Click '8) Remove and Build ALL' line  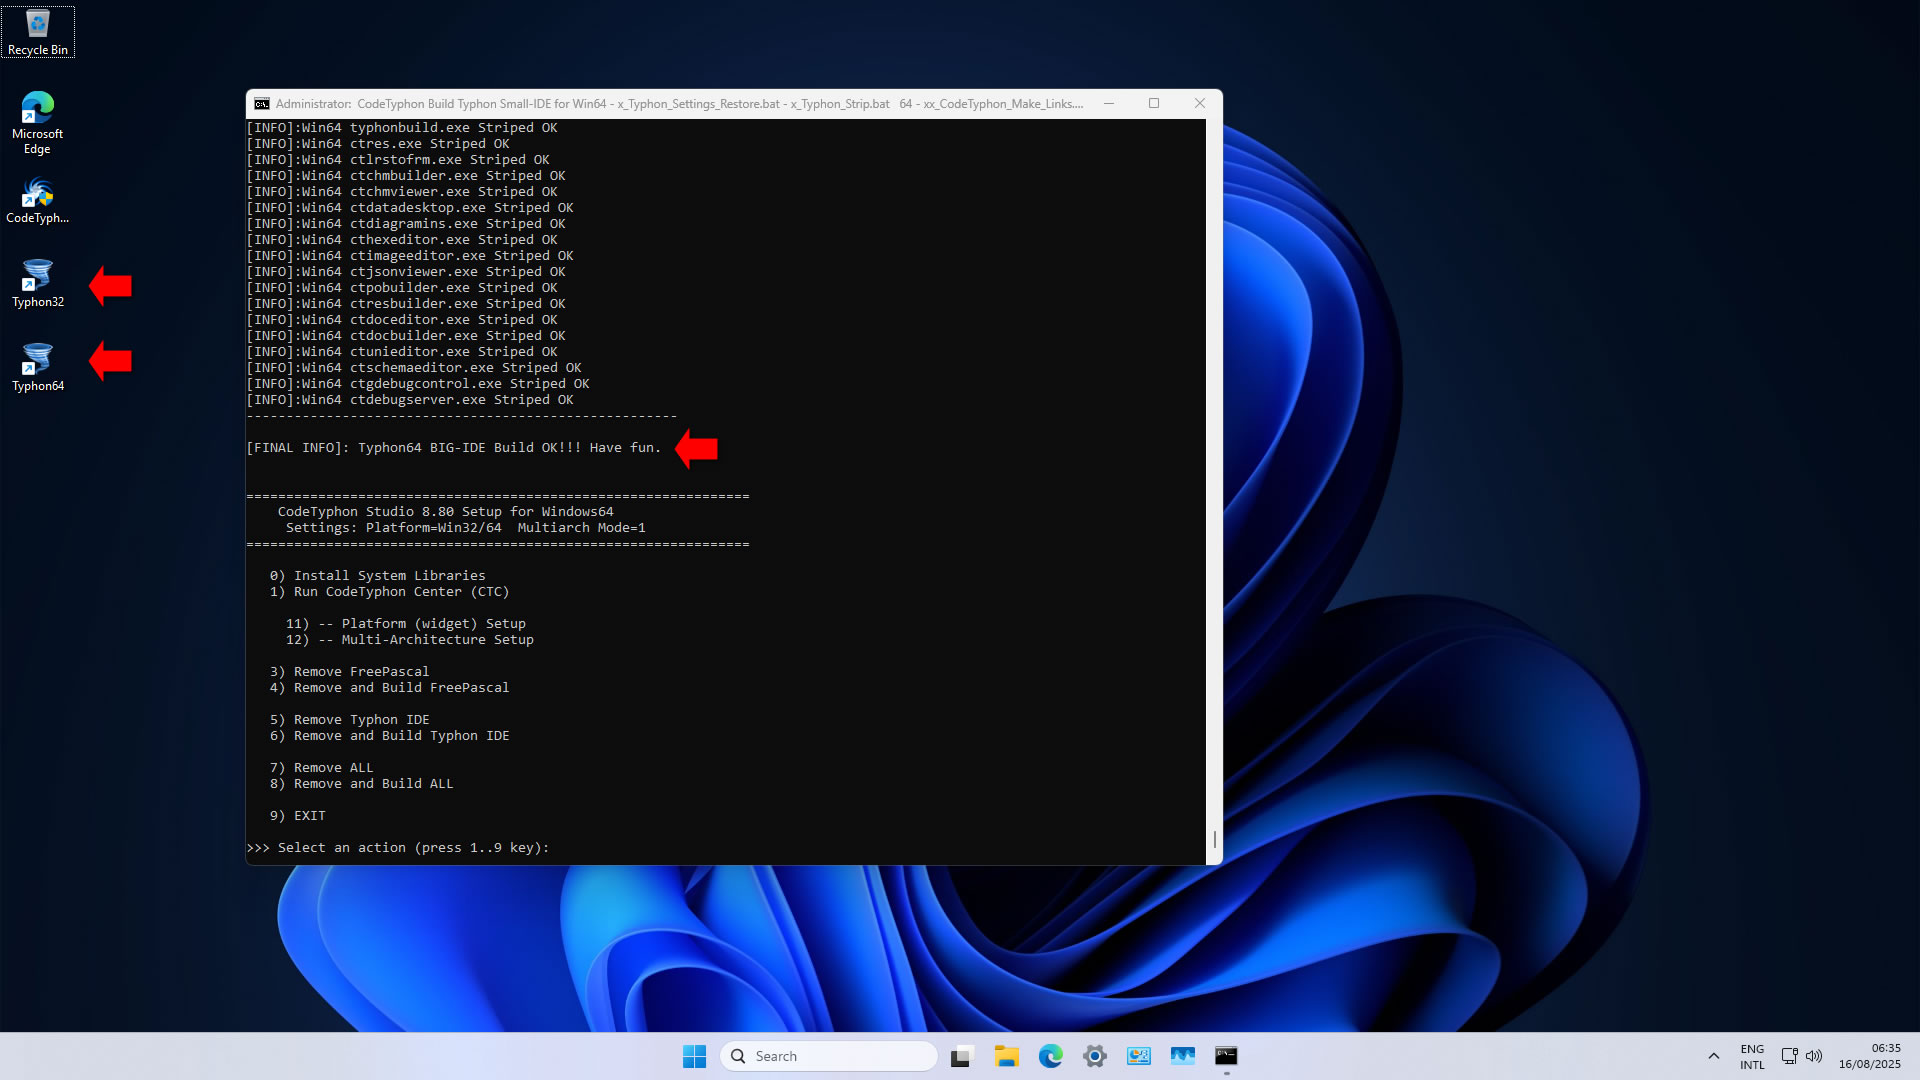tap(361, 784)
